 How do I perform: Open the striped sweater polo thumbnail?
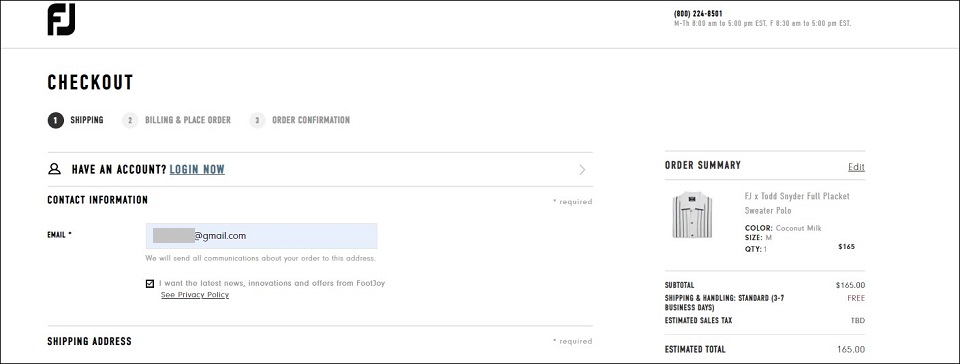[692, 215]
